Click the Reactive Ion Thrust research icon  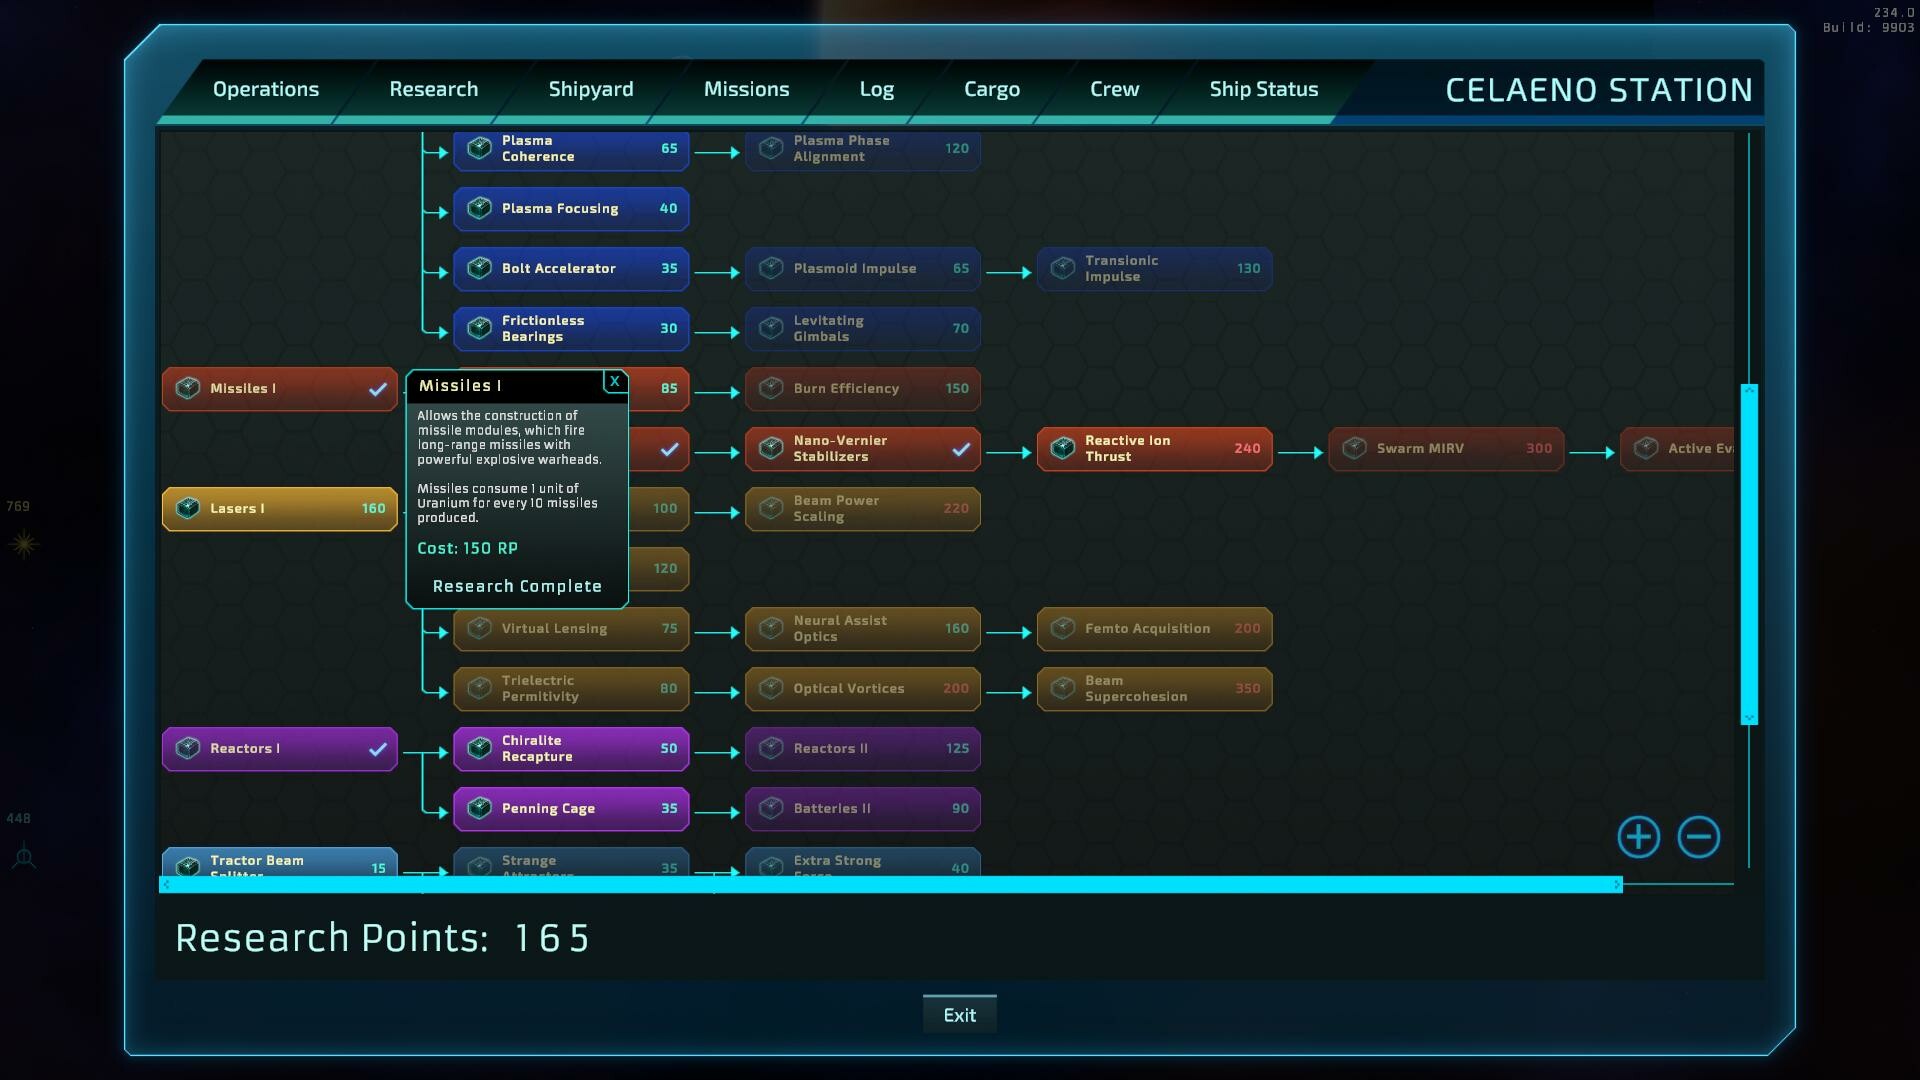[x=1063, y=447]
